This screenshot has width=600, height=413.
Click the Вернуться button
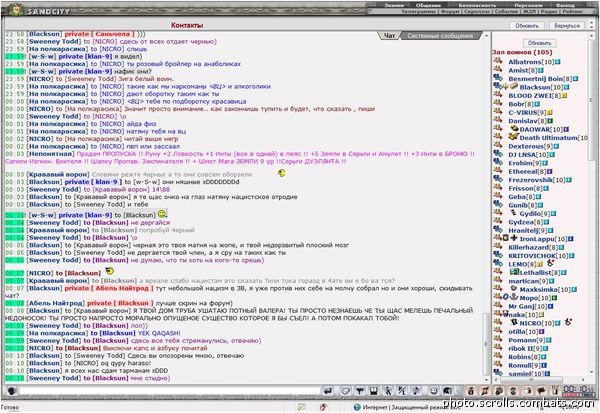click(567, 26)
